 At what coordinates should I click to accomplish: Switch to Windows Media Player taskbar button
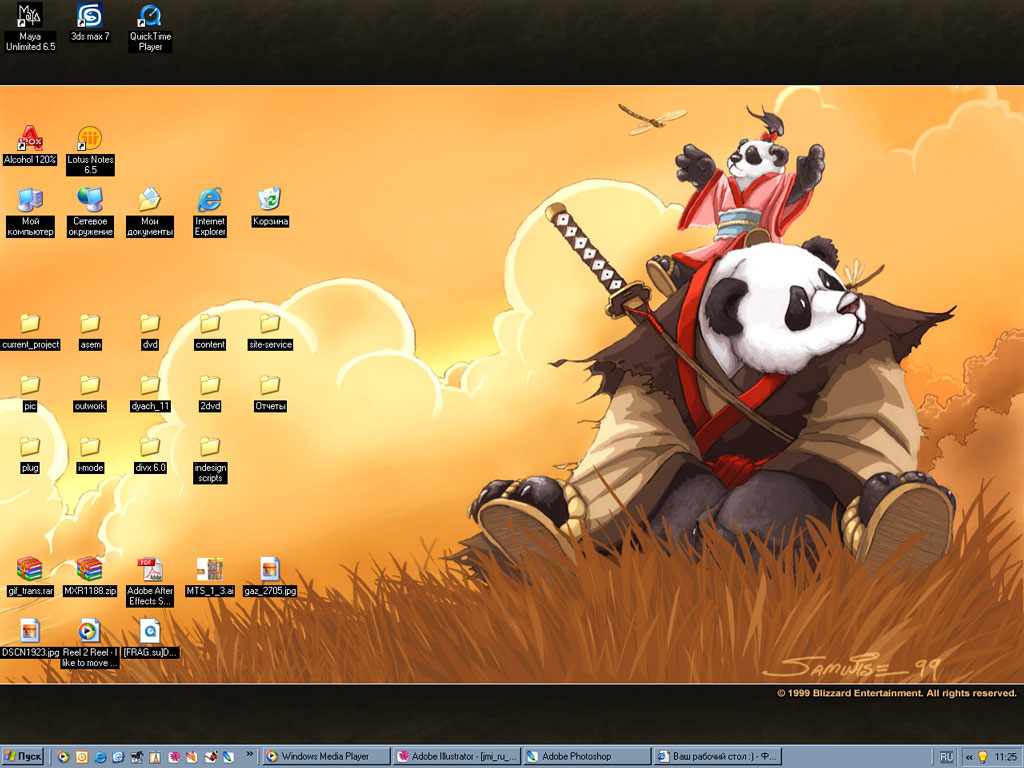pos(326,757)
